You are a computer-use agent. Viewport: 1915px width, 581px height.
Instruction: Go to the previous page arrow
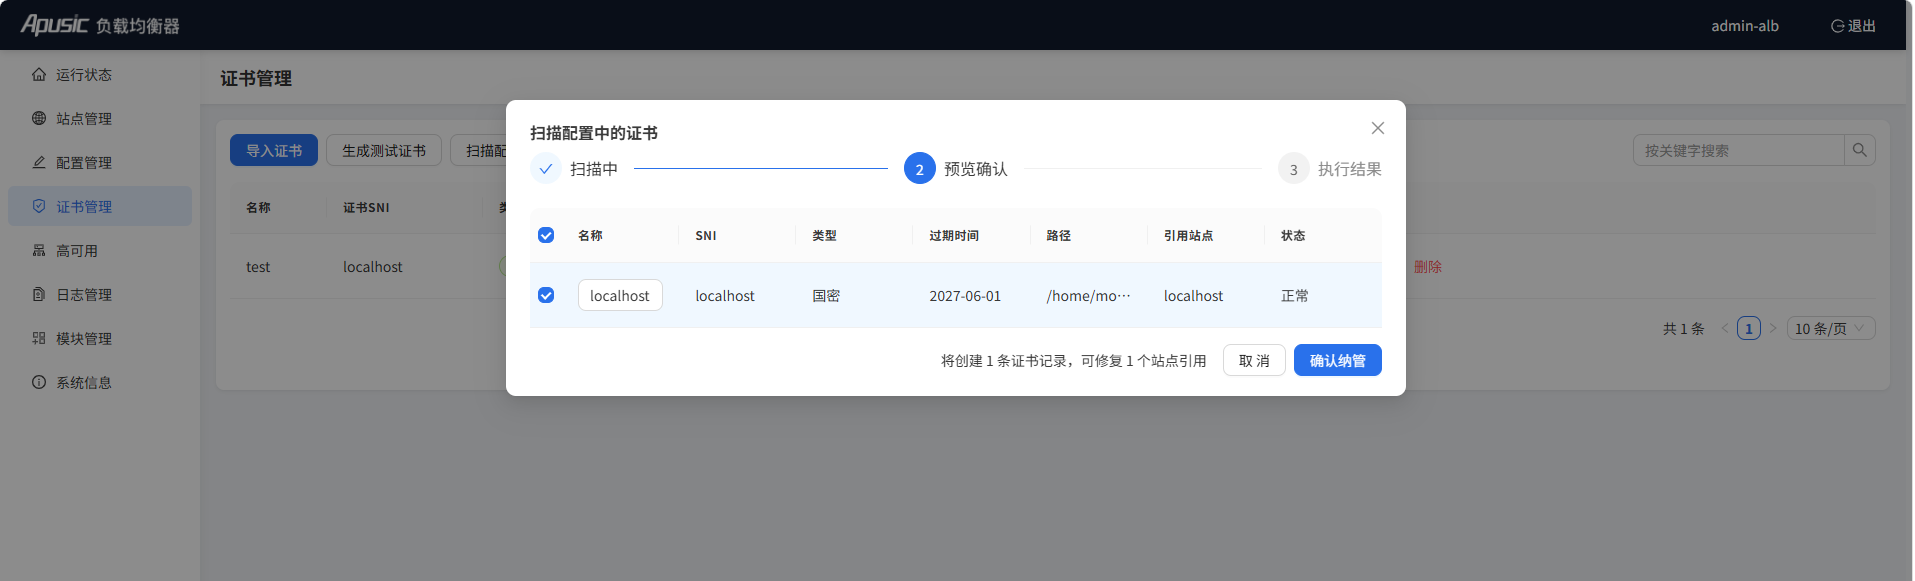[1725, 328]
